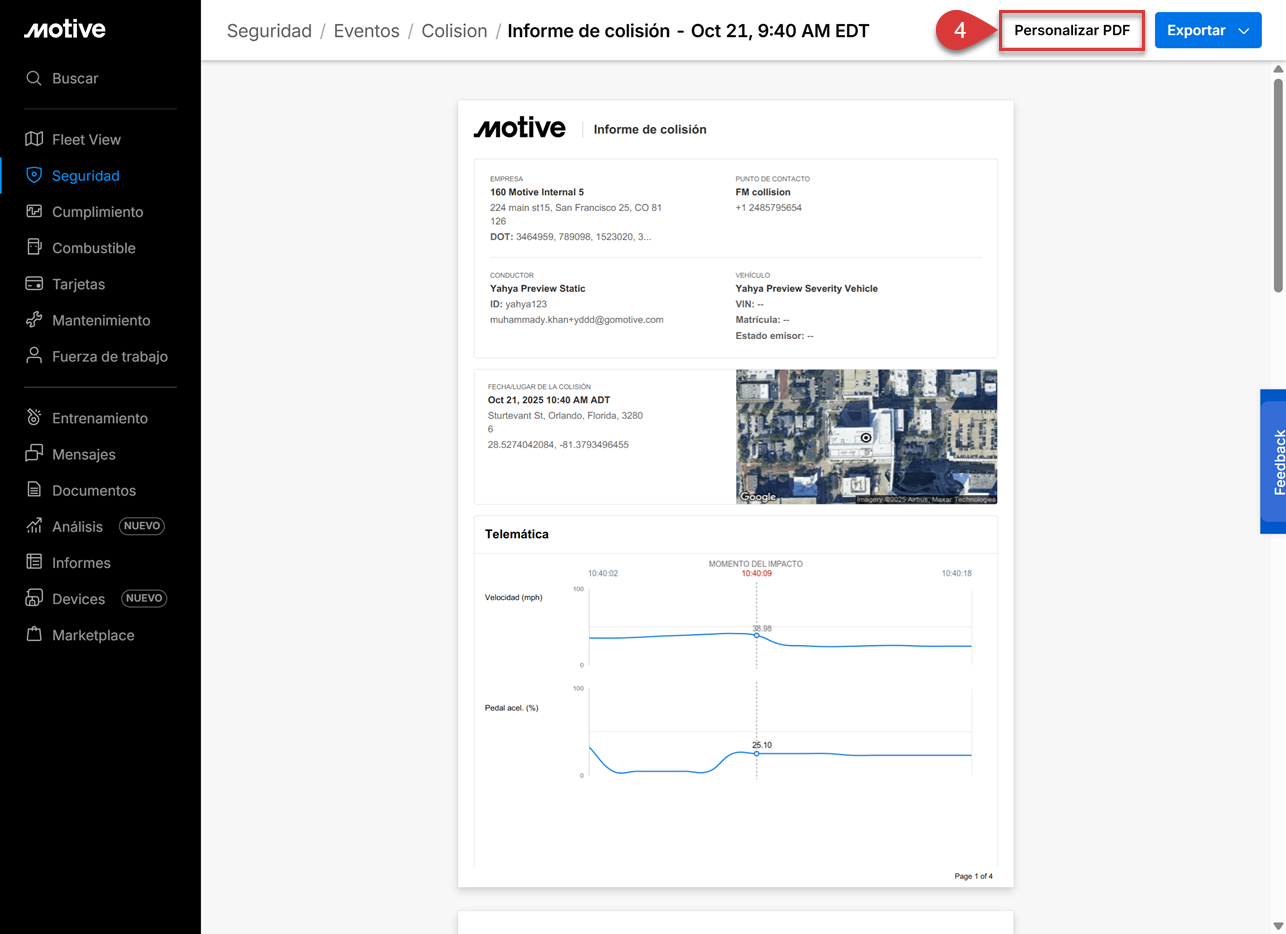The height and width of the screenshot is (934, 1286).
Task: Click the collision location satellite map
Action: (866, 437)
